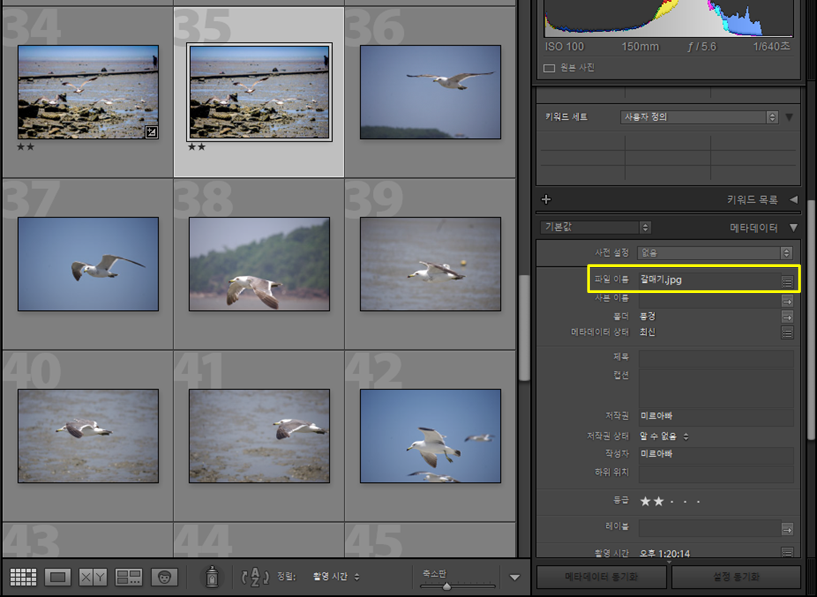The width and height of the screenshot is (817, 597).
Task: Click the histogram graph
Action: click(x=669, y=18)
